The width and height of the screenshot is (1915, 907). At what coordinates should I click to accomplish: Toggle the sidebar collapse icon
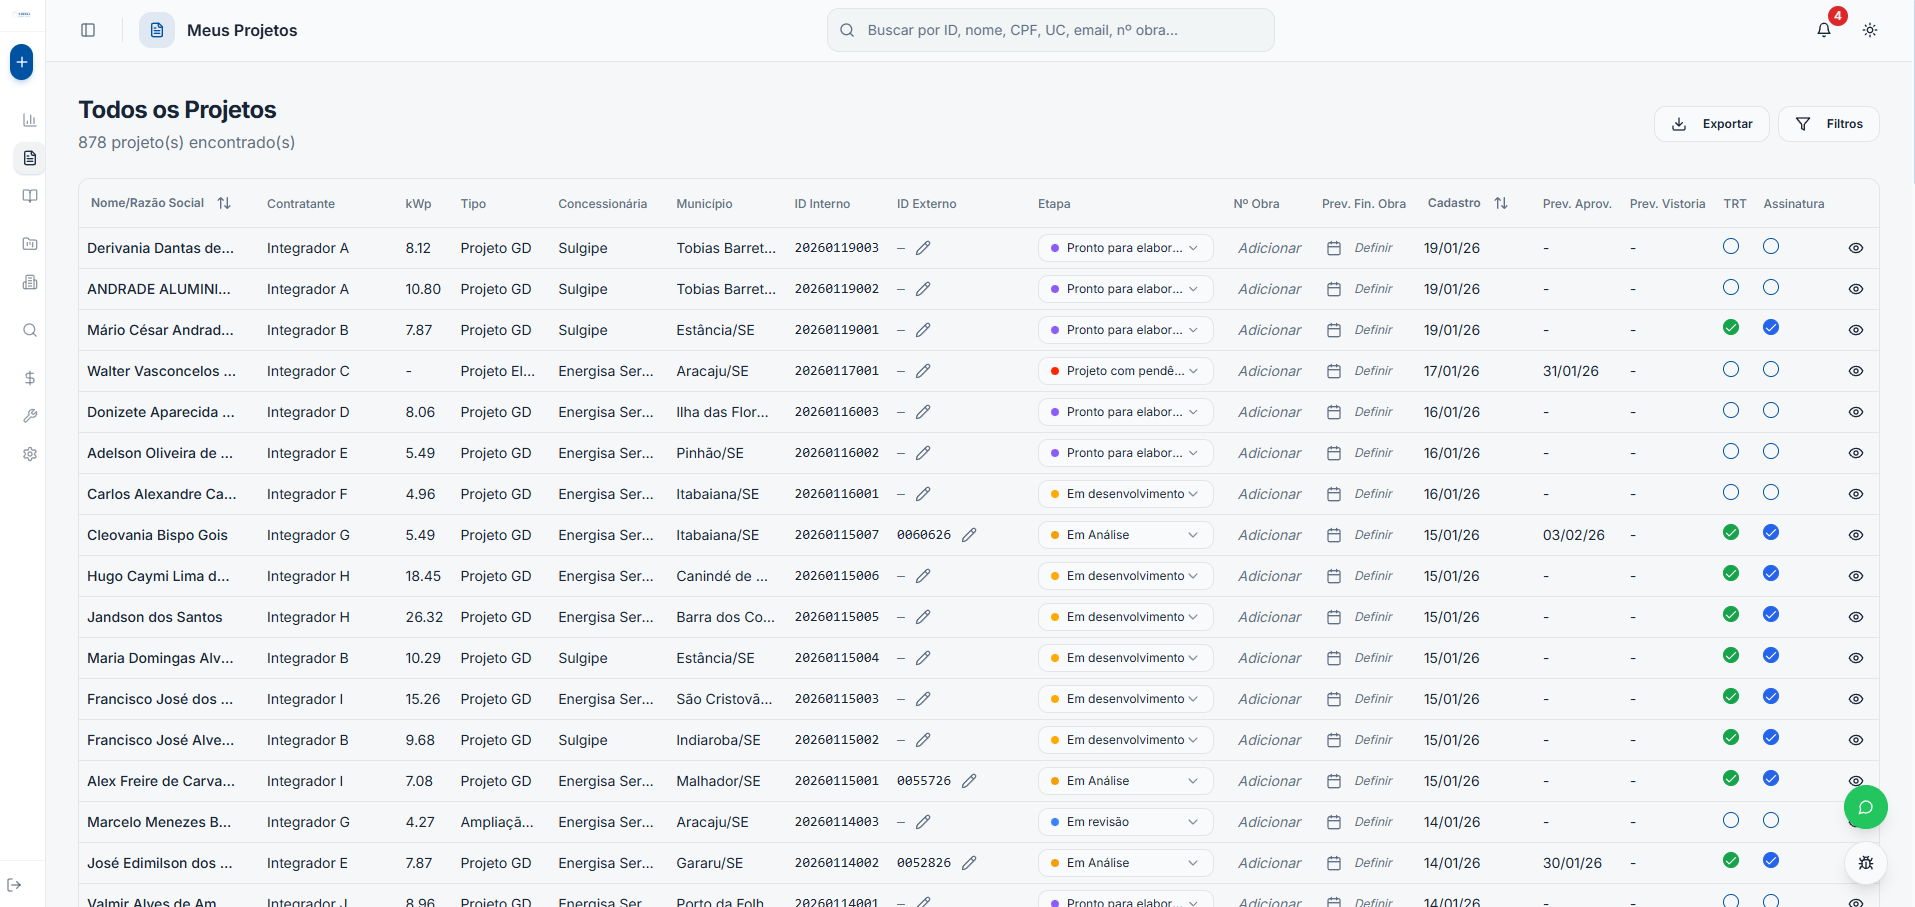pyautogui.click(x=88, y=30)
